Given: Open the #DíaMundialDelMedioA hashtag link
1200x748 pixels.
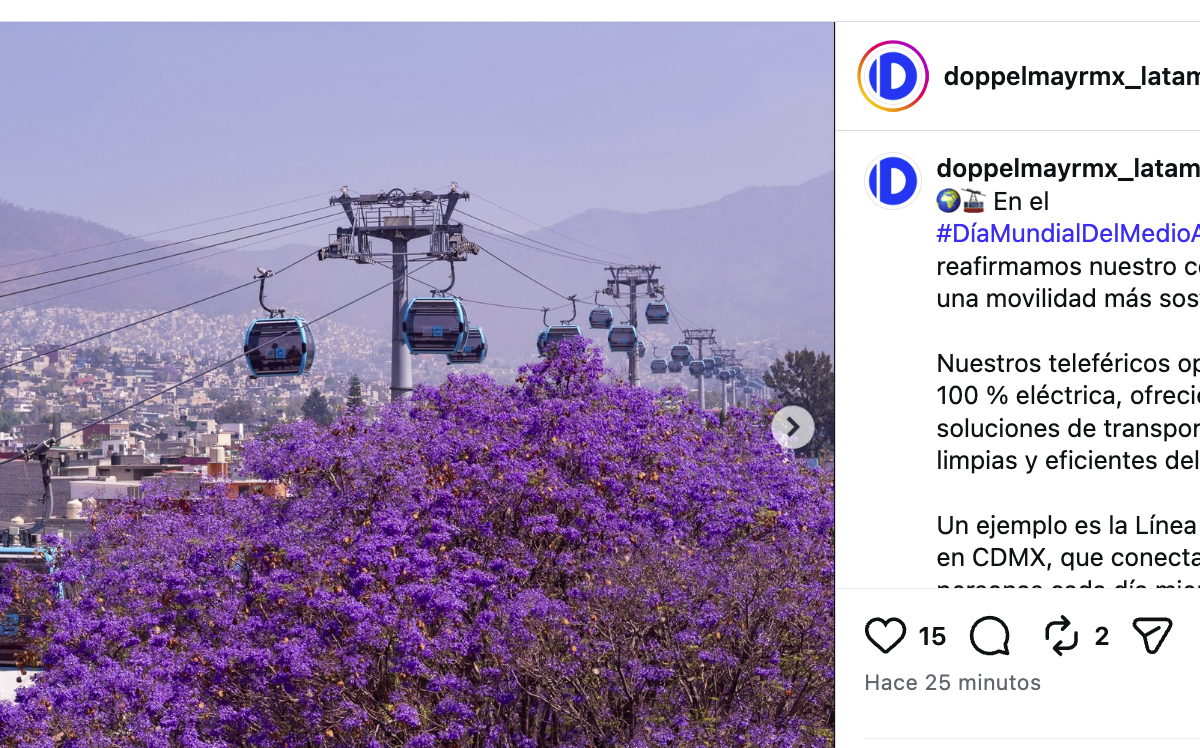Looking at the screenshot, I should pyautogui.click(x=1067, y=234).
